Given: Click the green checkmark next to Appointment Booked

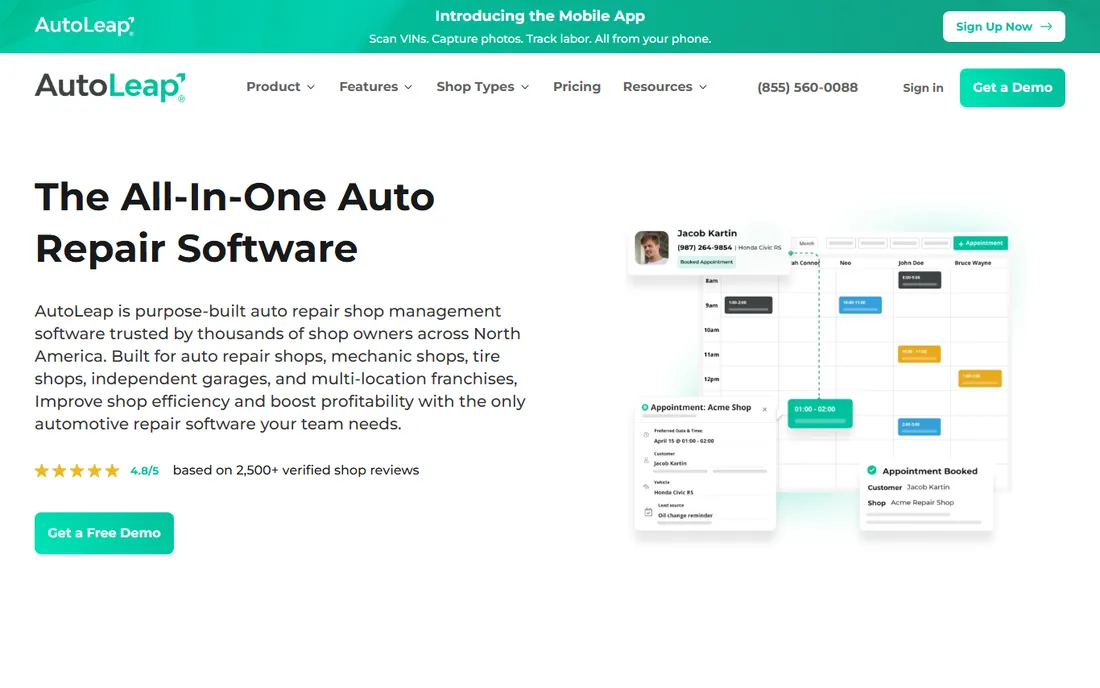Looking at the screenshot, I should pos(872,470).
